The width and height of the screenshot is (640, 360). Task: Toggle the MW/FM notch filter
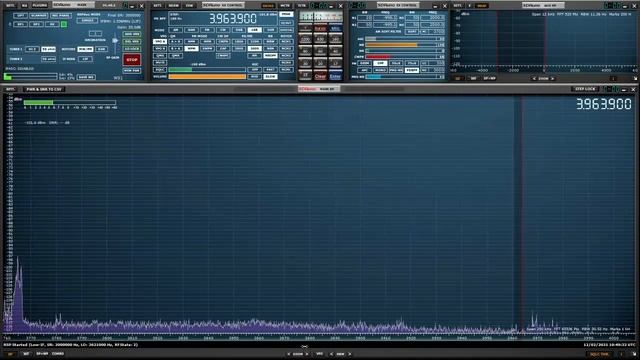pos(86,49)
